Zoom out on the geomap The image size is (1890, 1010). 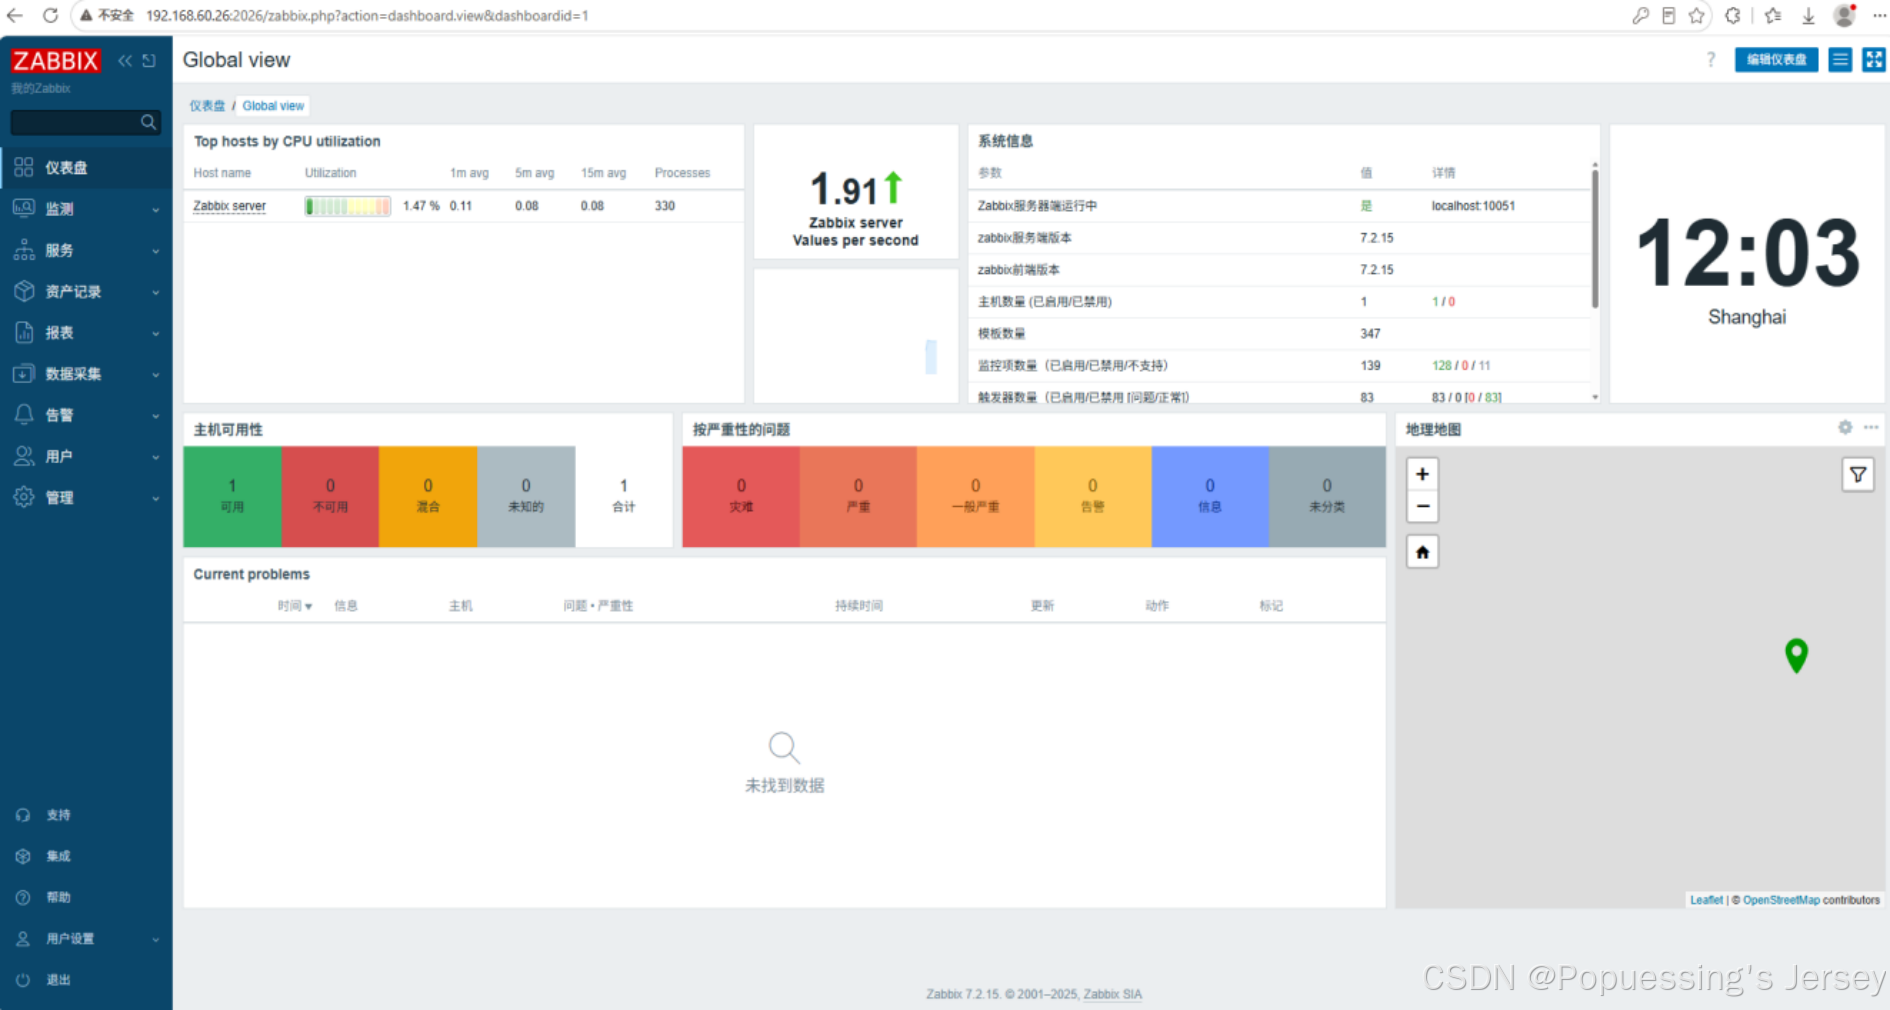click(x=1422, y=506)
